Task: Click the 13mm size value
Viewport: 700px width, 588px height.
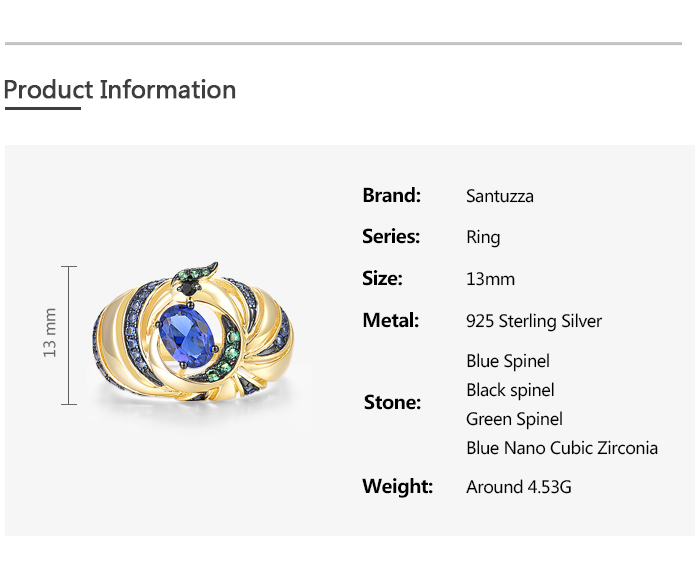Action: click(490, 279)
